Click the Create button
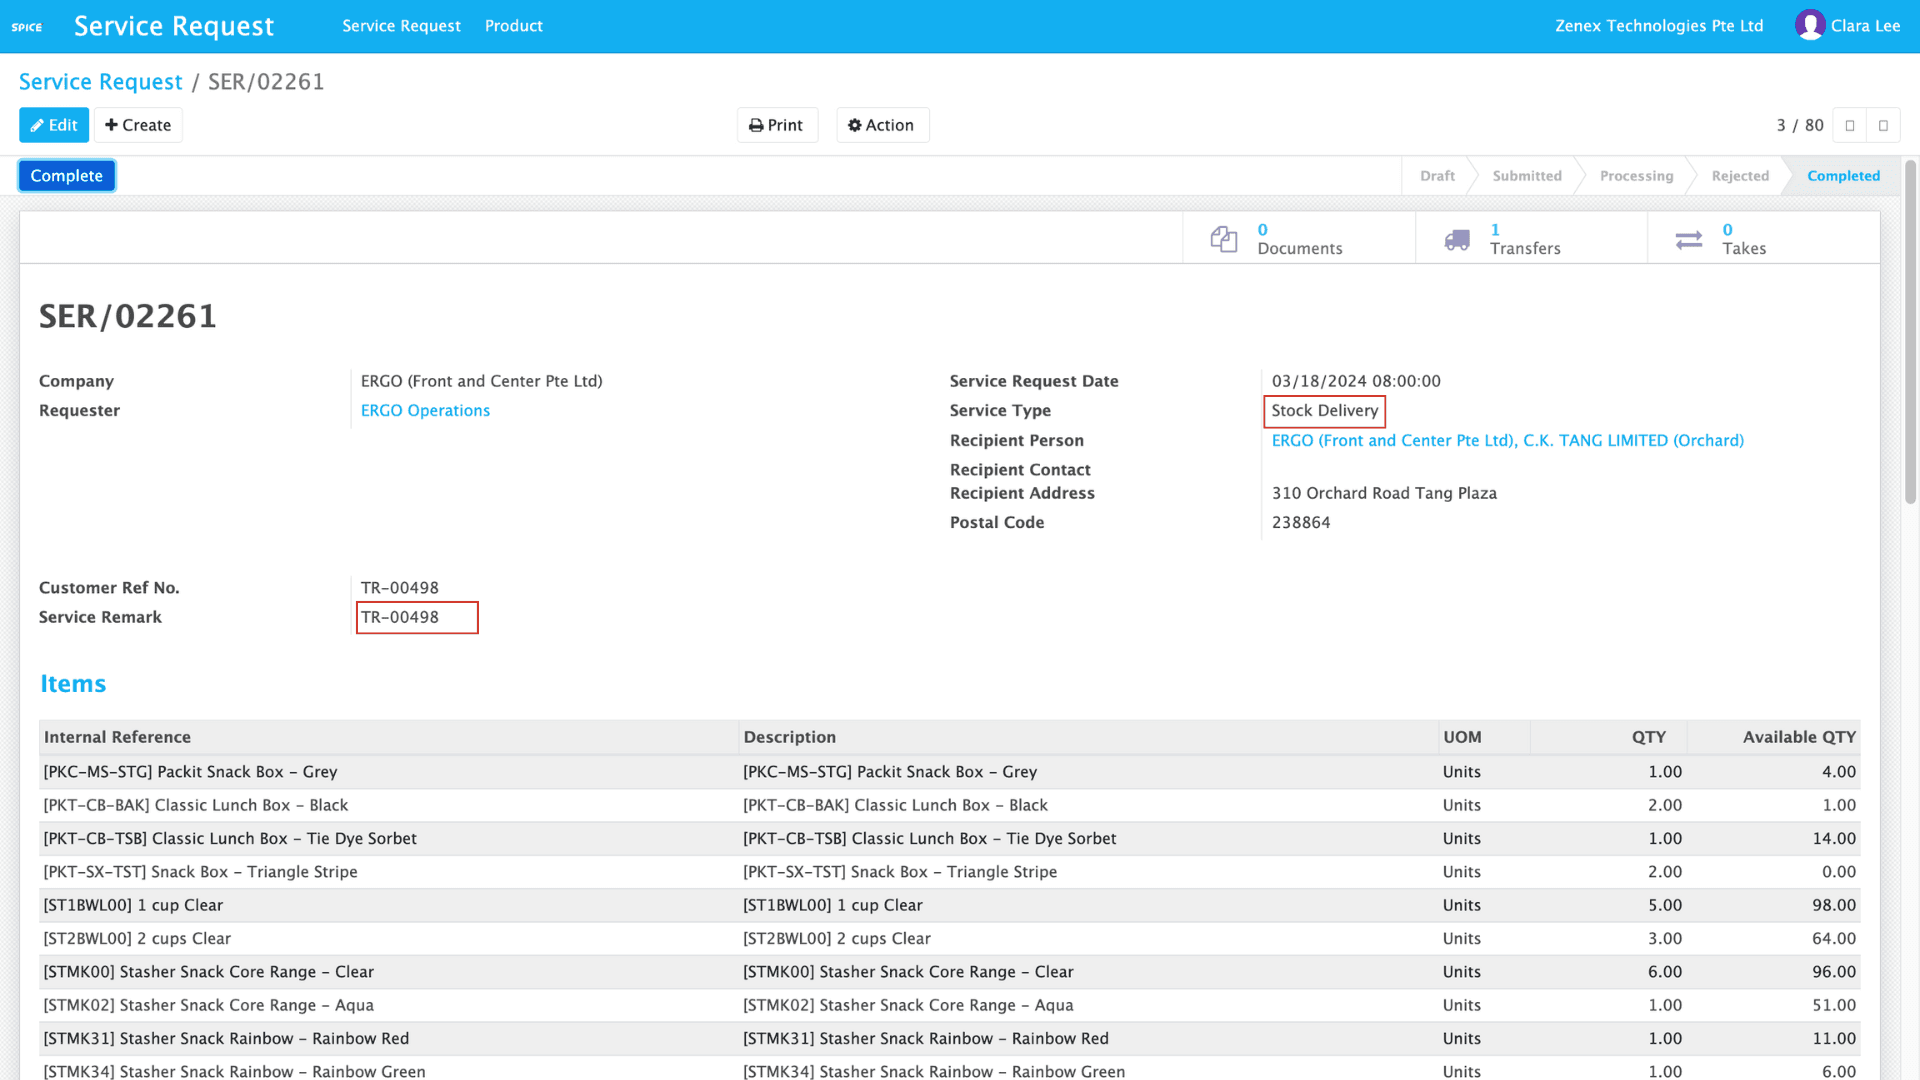Image resolution: width=1920 pixels, height=1080 pixels. click(137, 124)
